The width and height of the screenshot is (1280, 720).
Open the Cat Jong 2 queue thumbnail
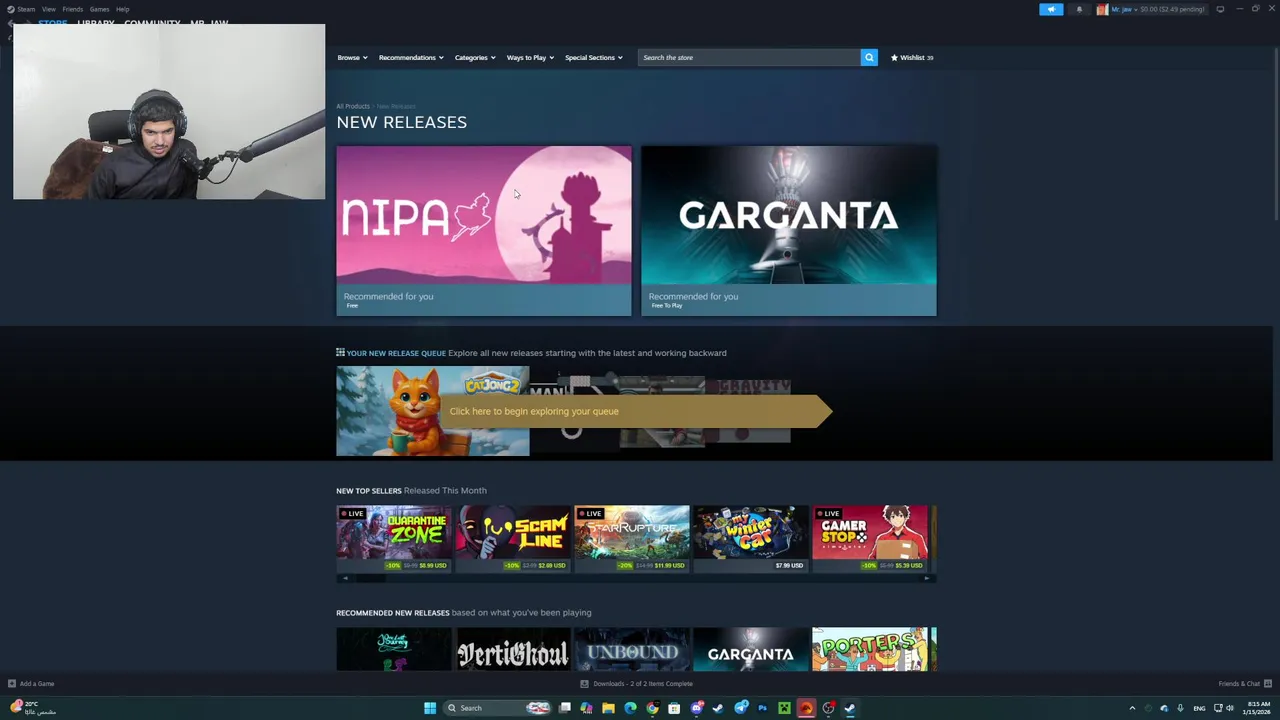point(433,411)
